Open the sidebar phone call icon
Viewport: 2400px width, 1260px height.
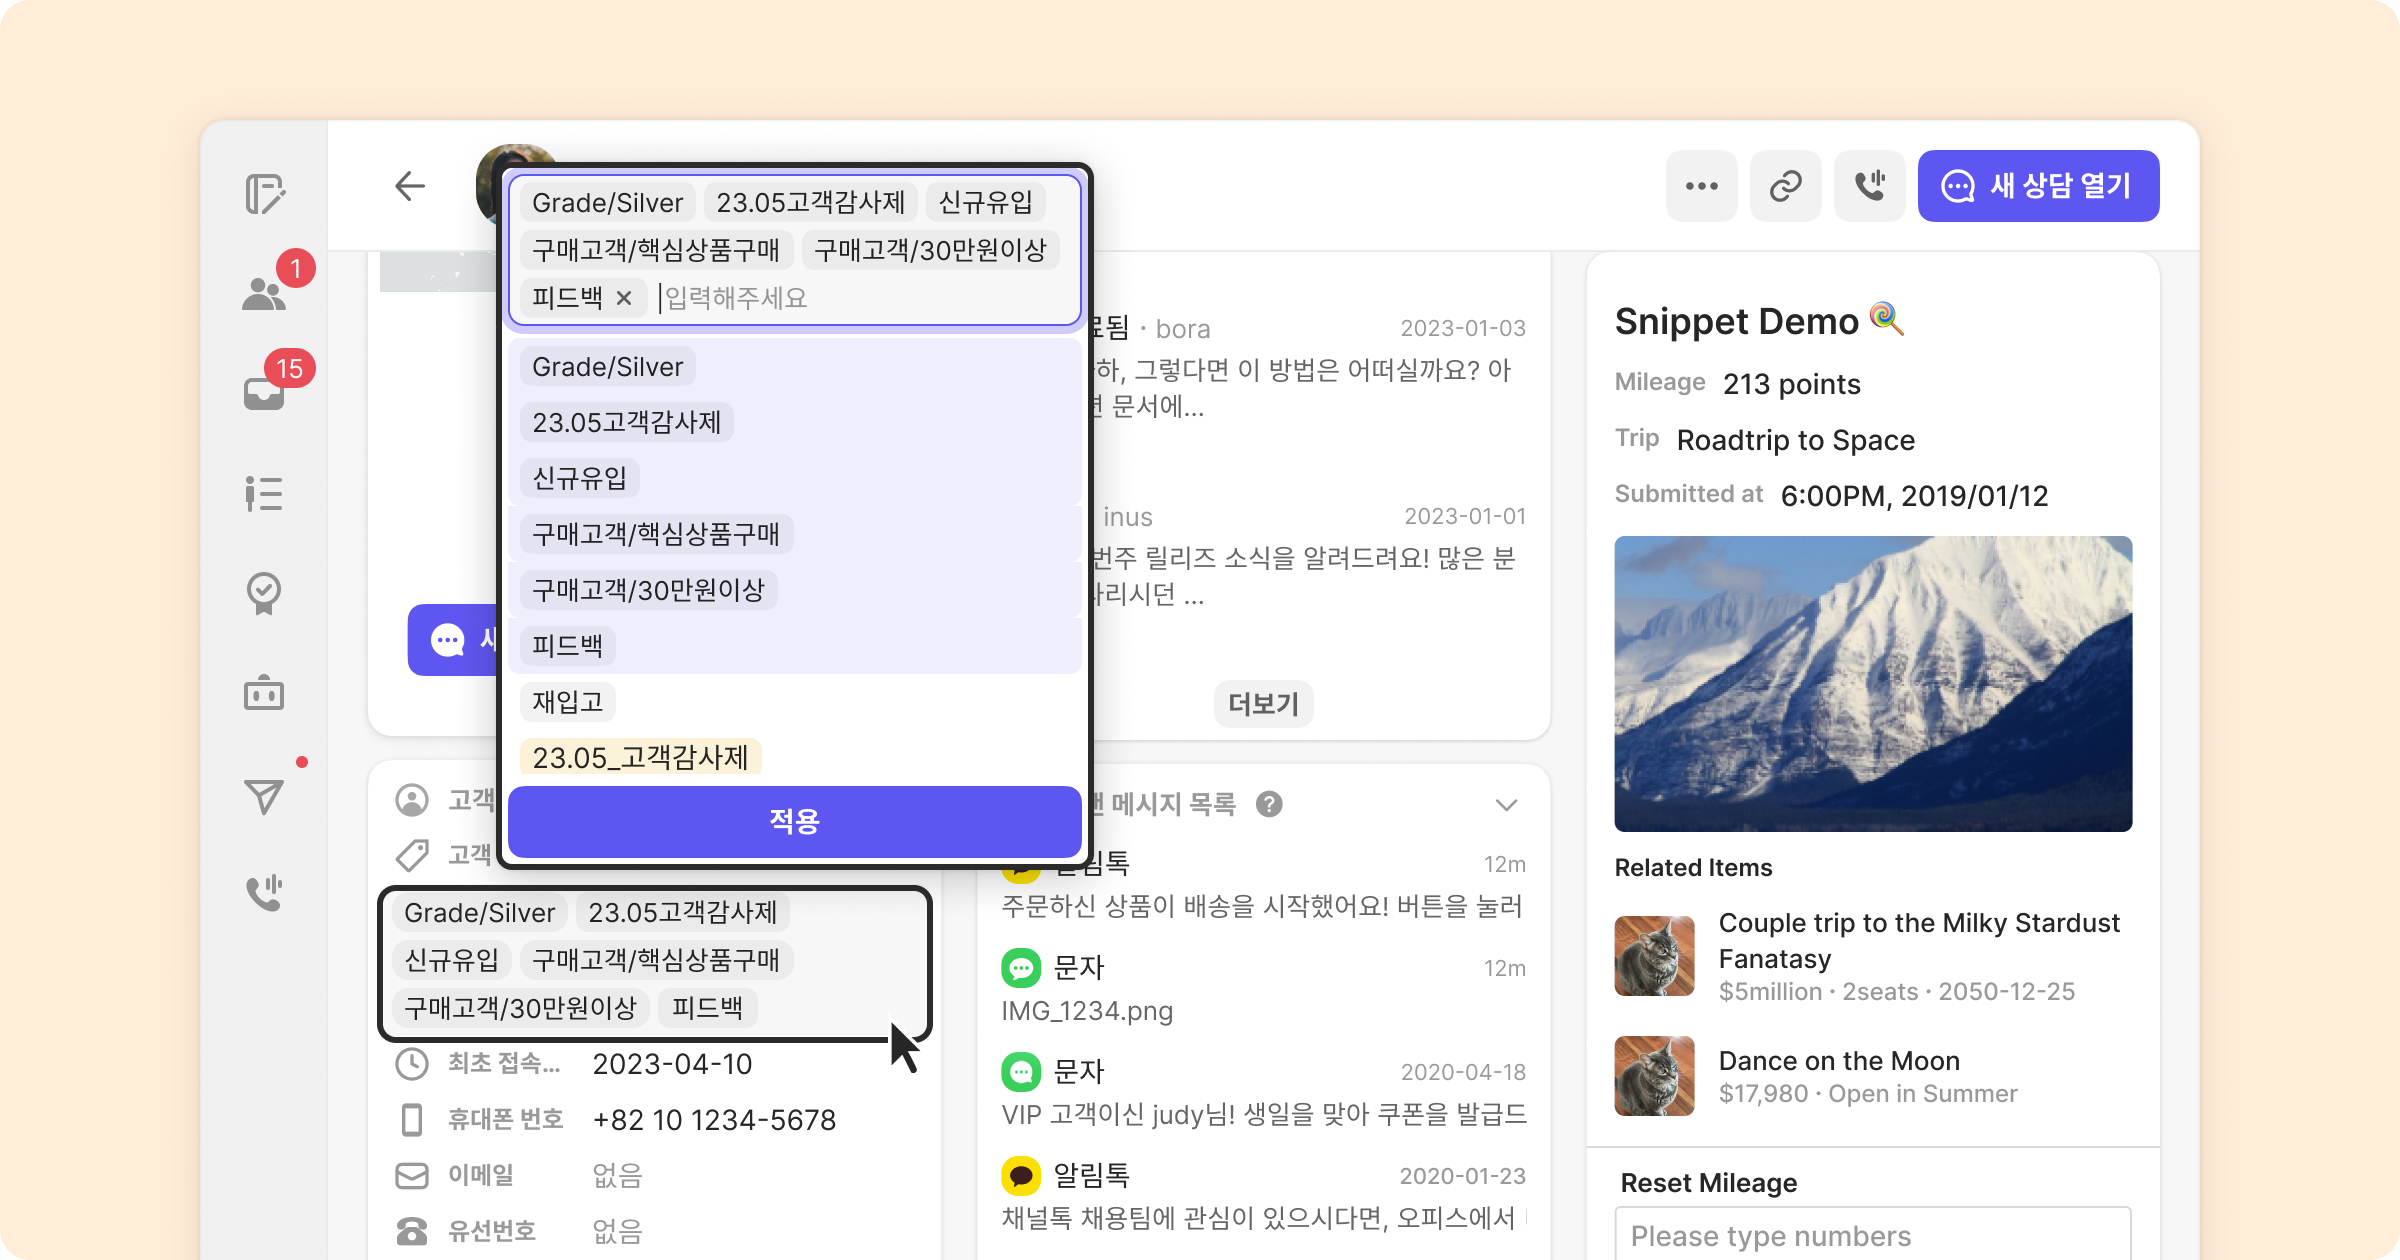(264, 892)
